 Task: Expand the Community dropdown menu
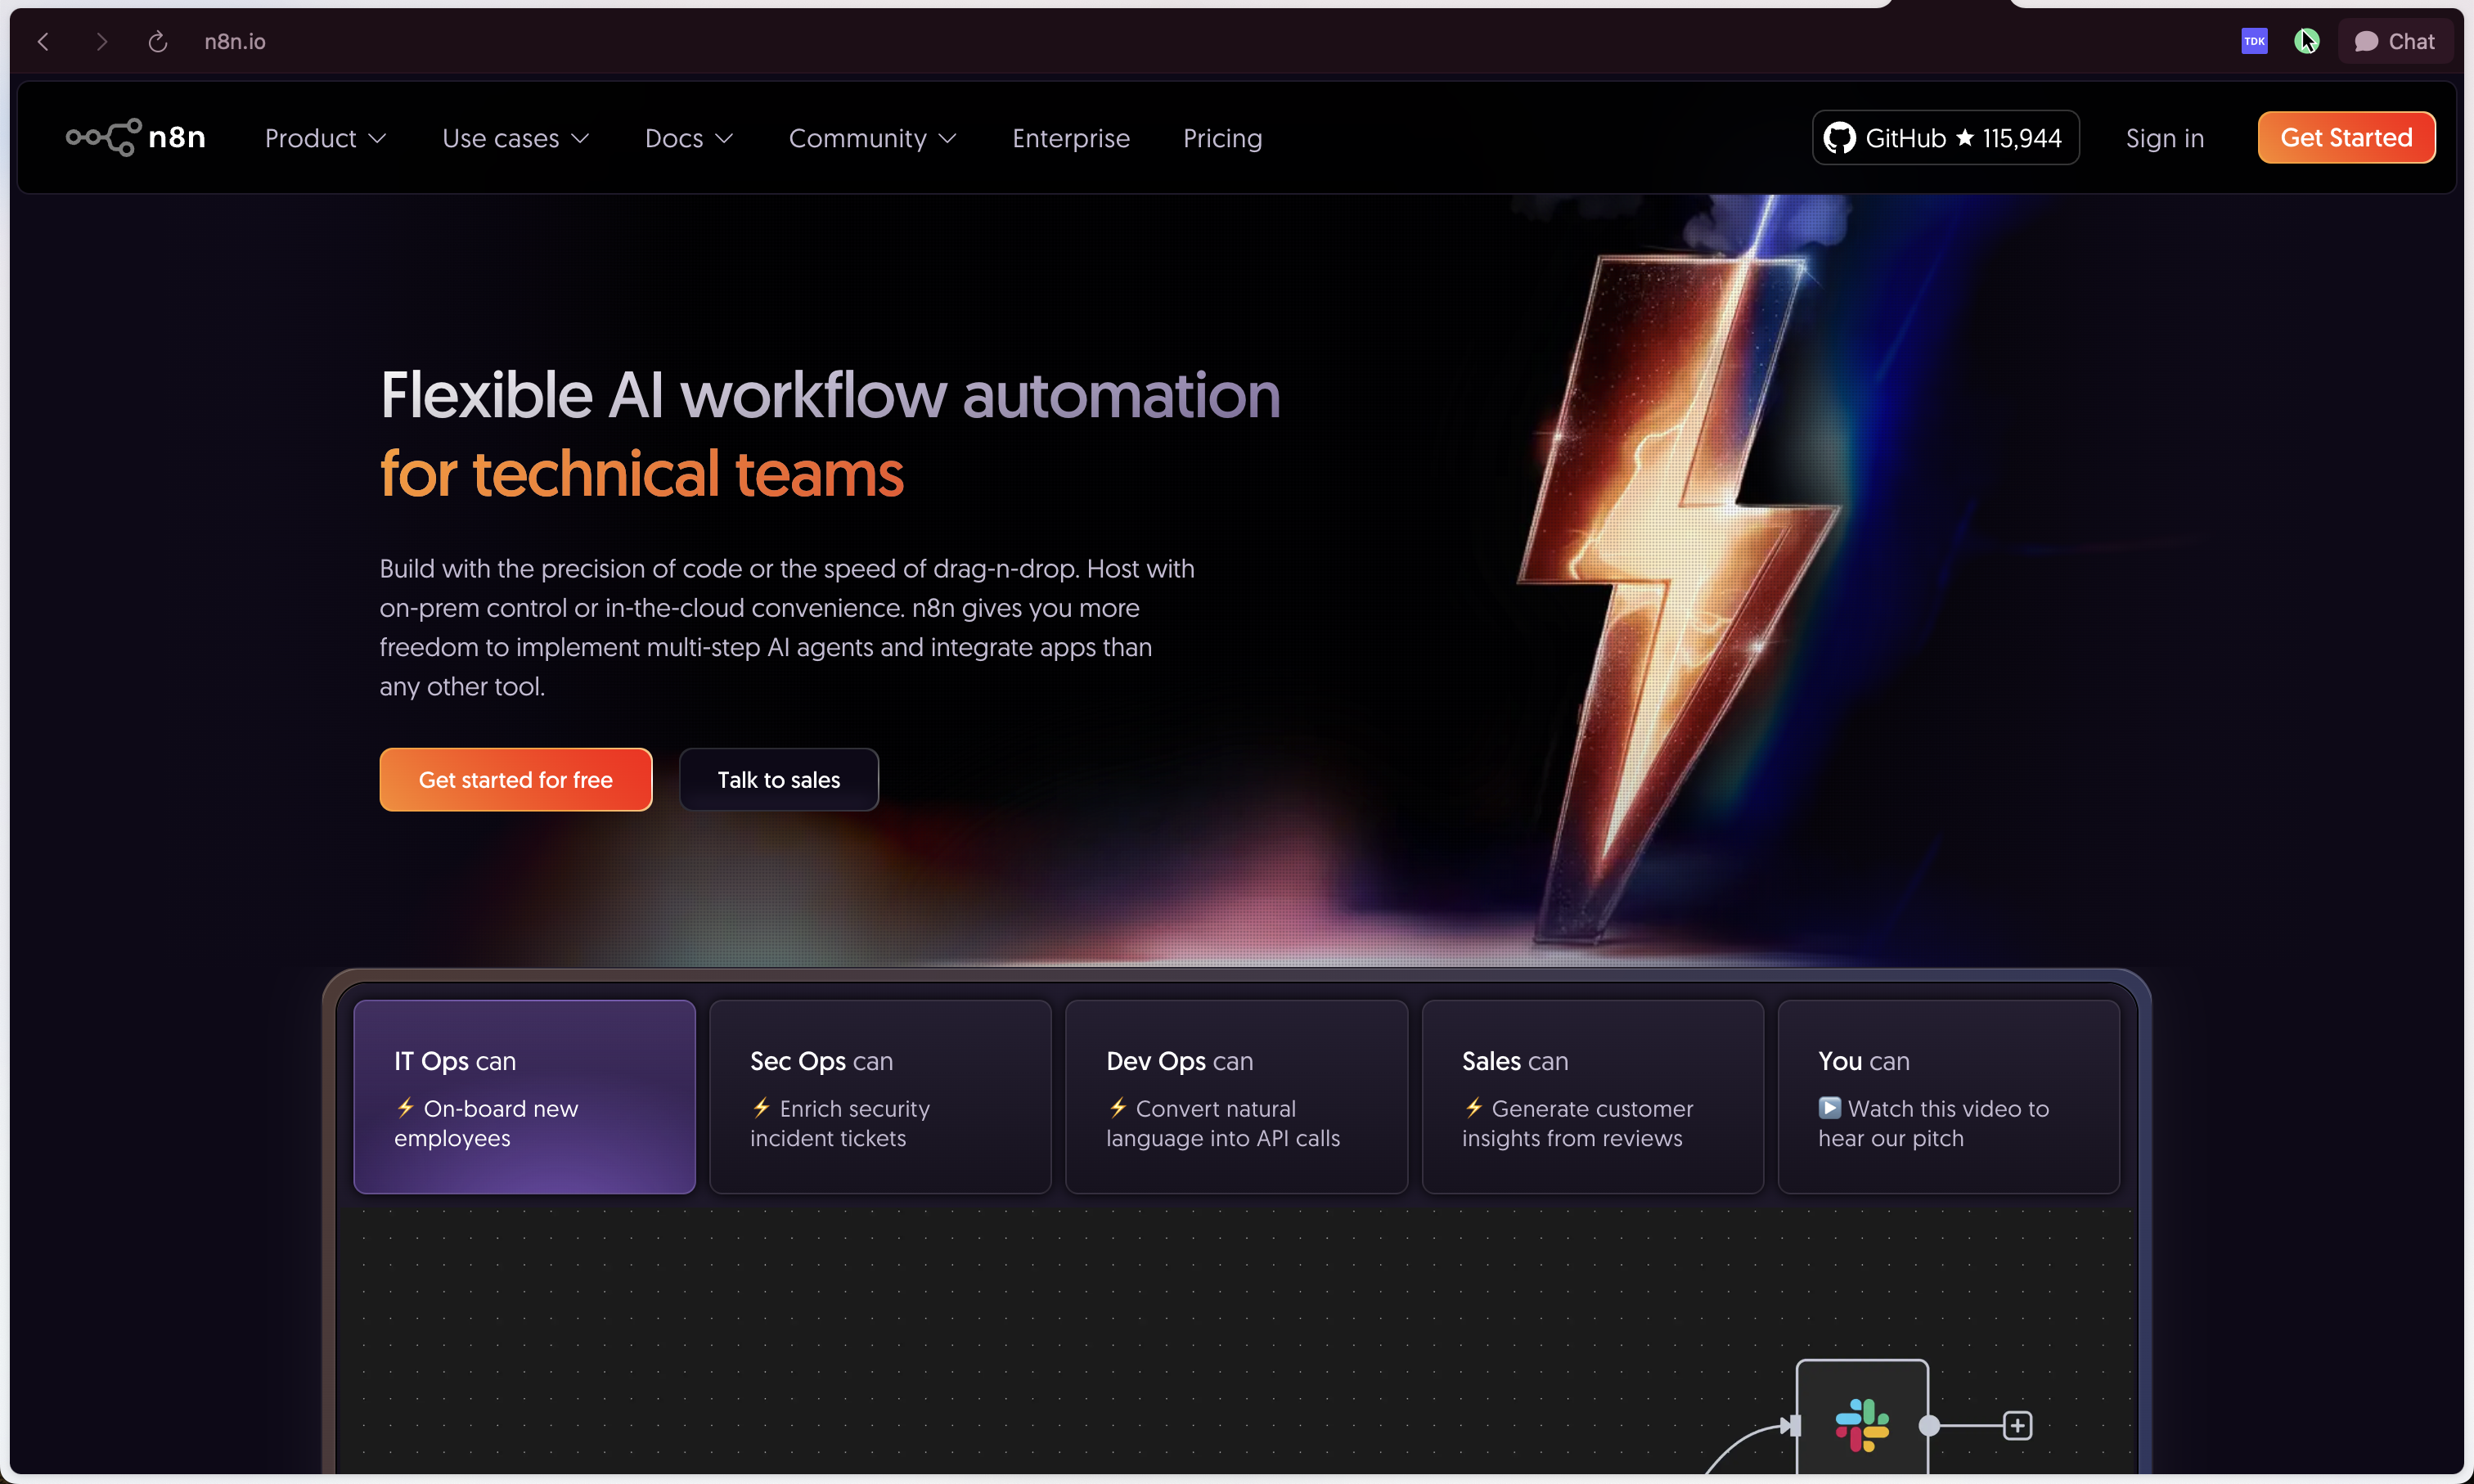[872, 138]
